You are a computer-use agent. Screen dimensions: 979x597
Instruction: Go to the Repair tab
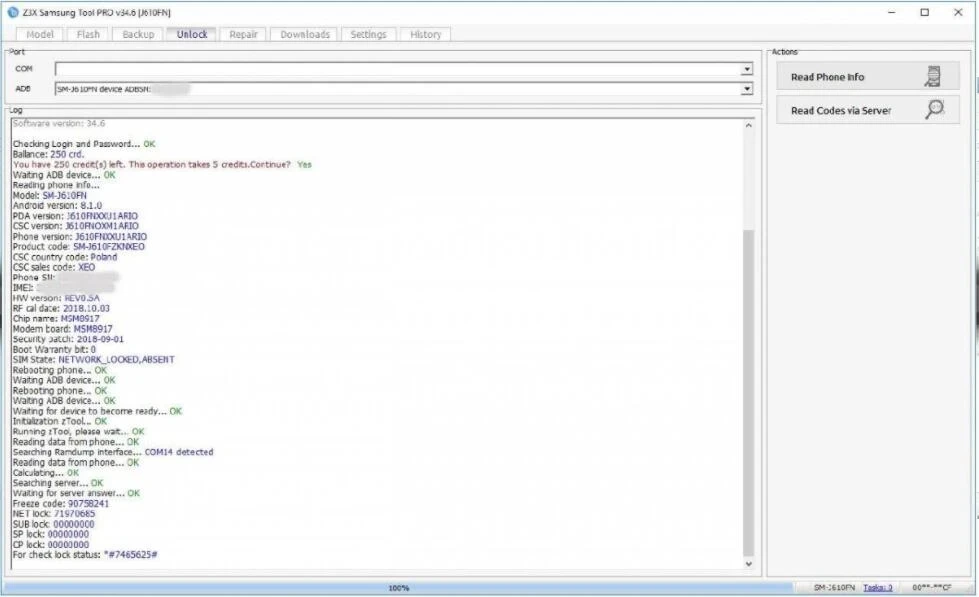point(243,34)
